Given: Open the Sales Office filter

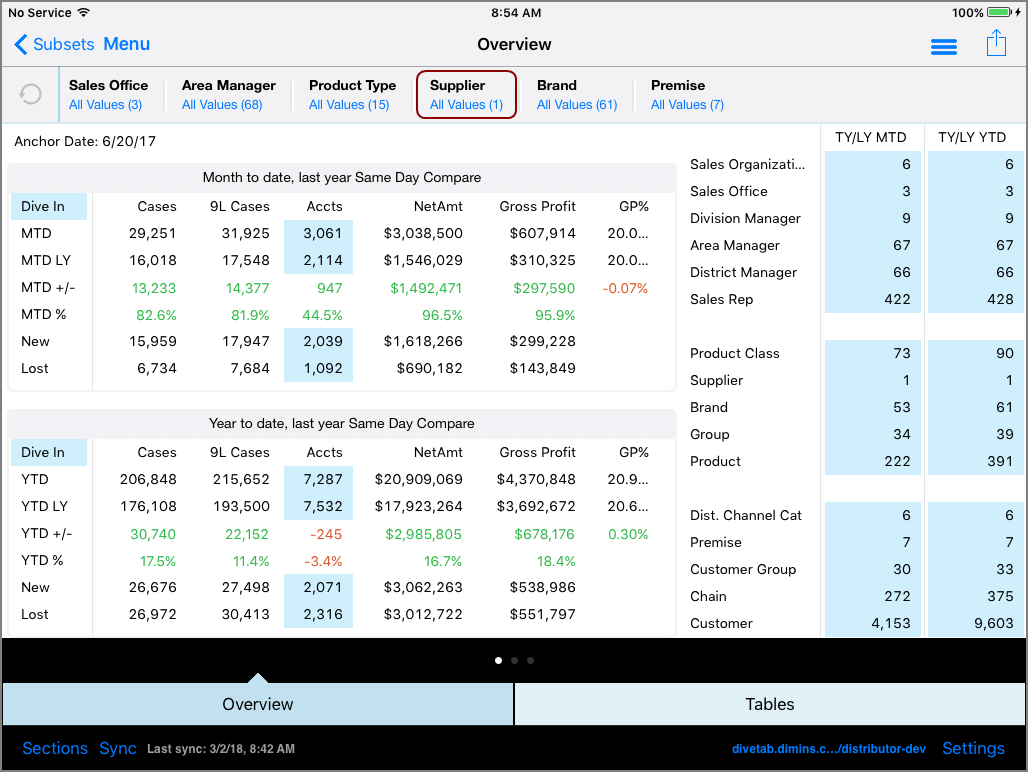Looking at the screenshot, I should click(x=109, y=94).
